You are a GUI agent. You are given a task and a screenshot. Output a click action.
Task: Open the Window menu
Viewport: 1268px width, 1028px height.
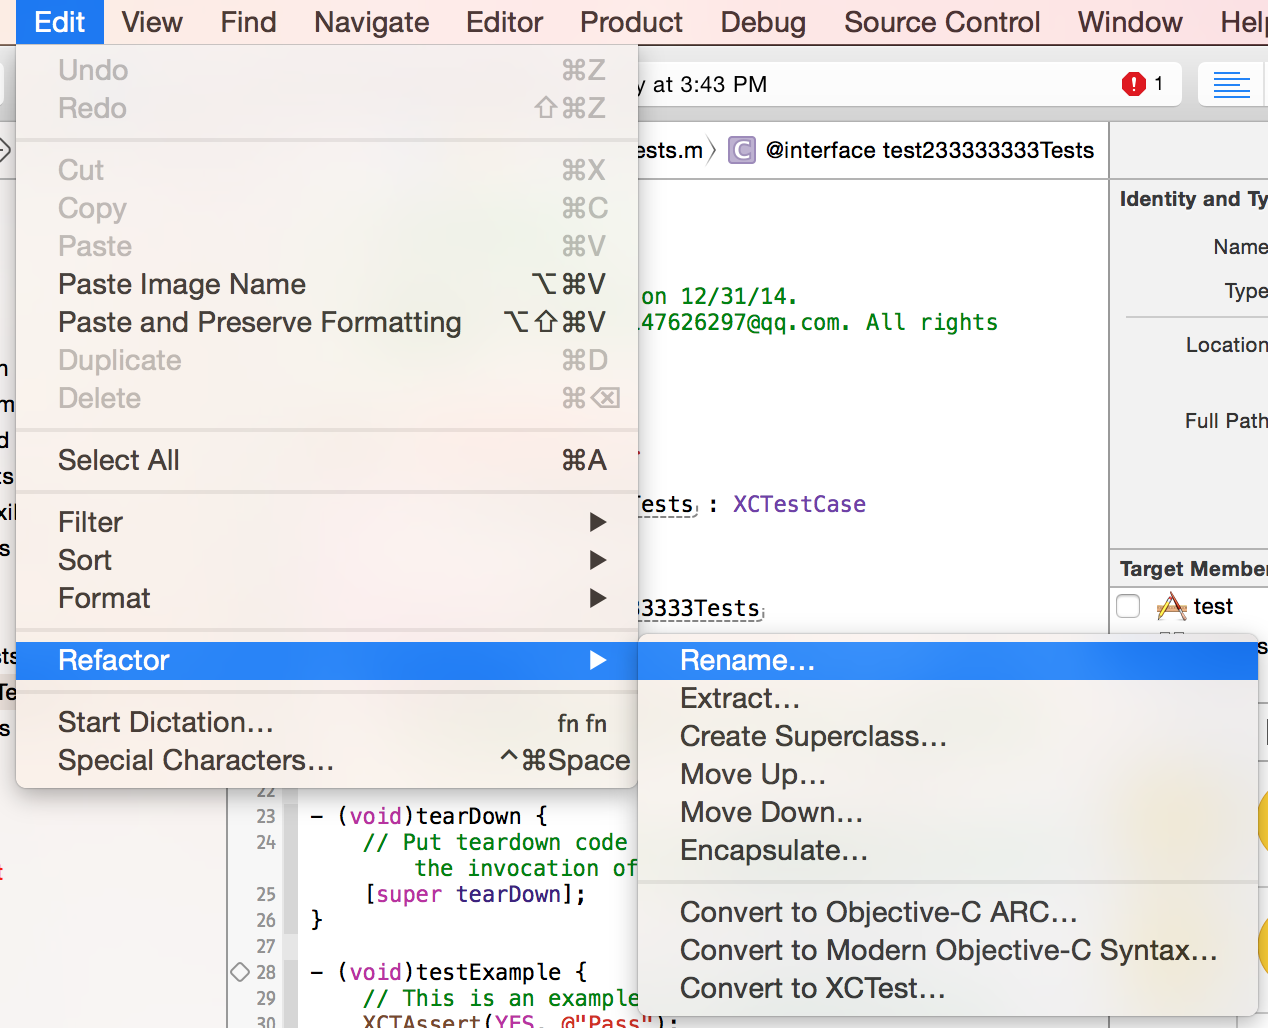[x=1130, y=22]
